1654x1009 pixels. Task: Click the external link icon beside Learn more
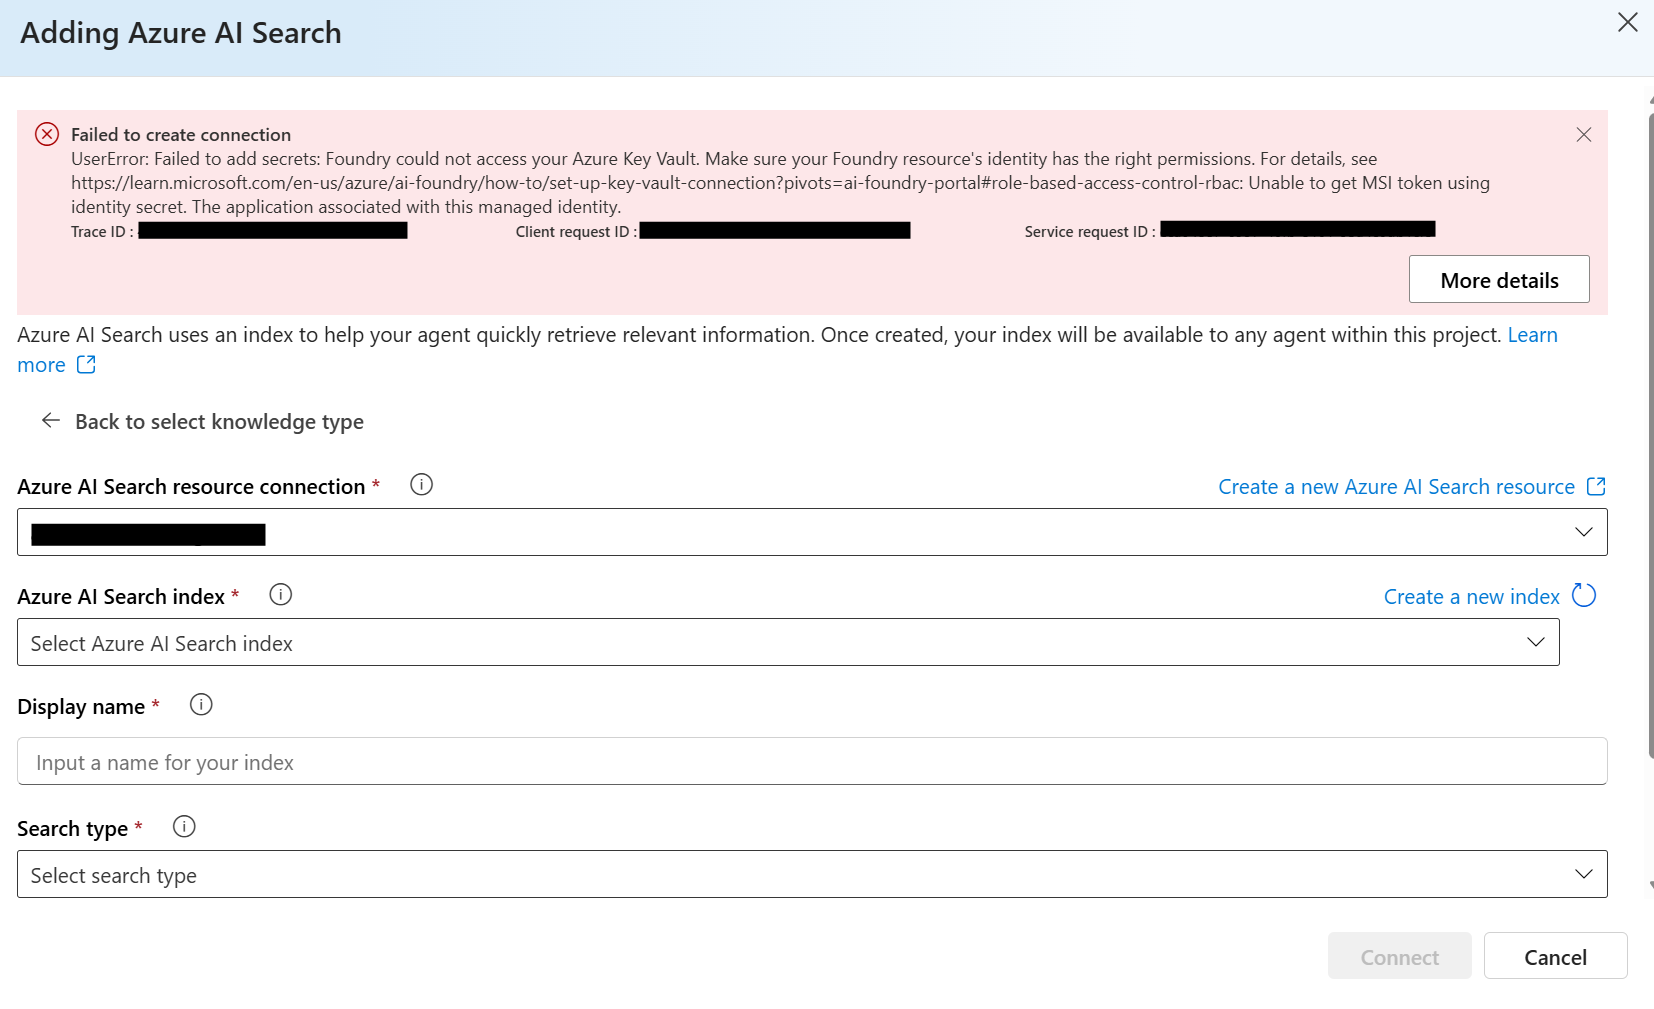pyautogui.click(x=87, y=365)
